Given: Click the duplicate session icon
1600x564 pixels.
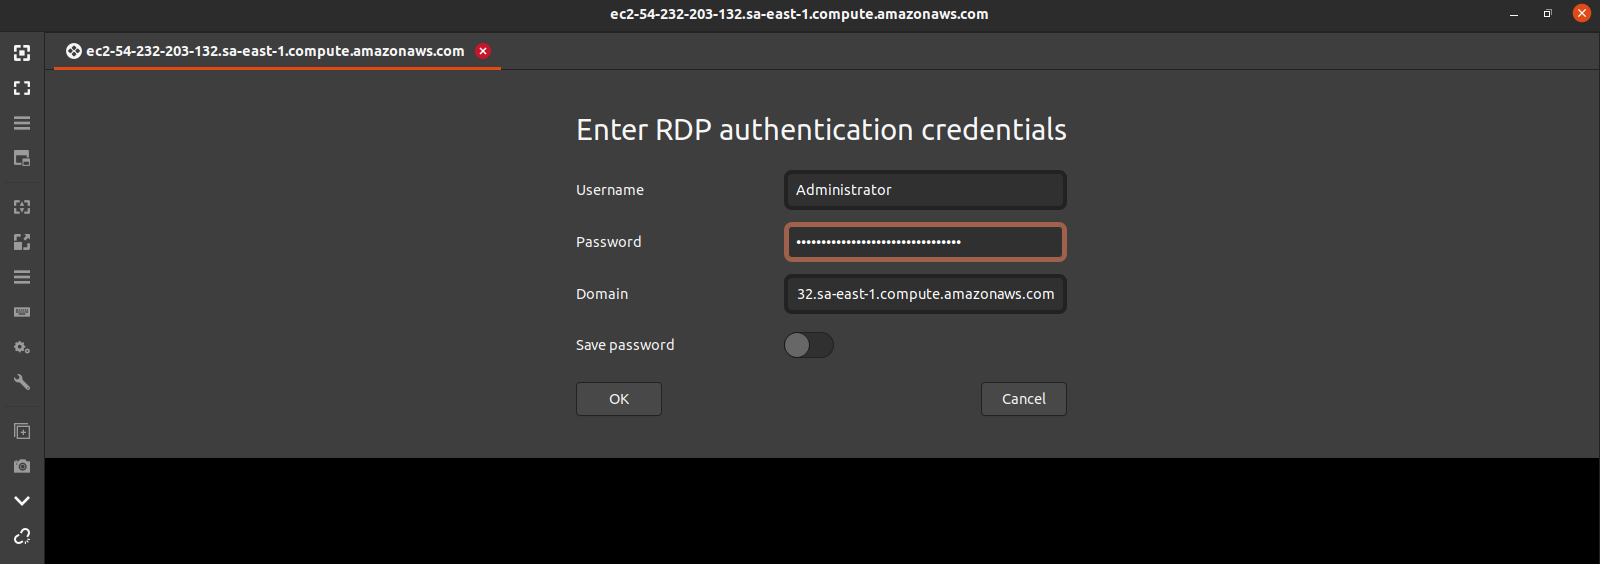Looking at the screenshot, I should click(22, 431).
